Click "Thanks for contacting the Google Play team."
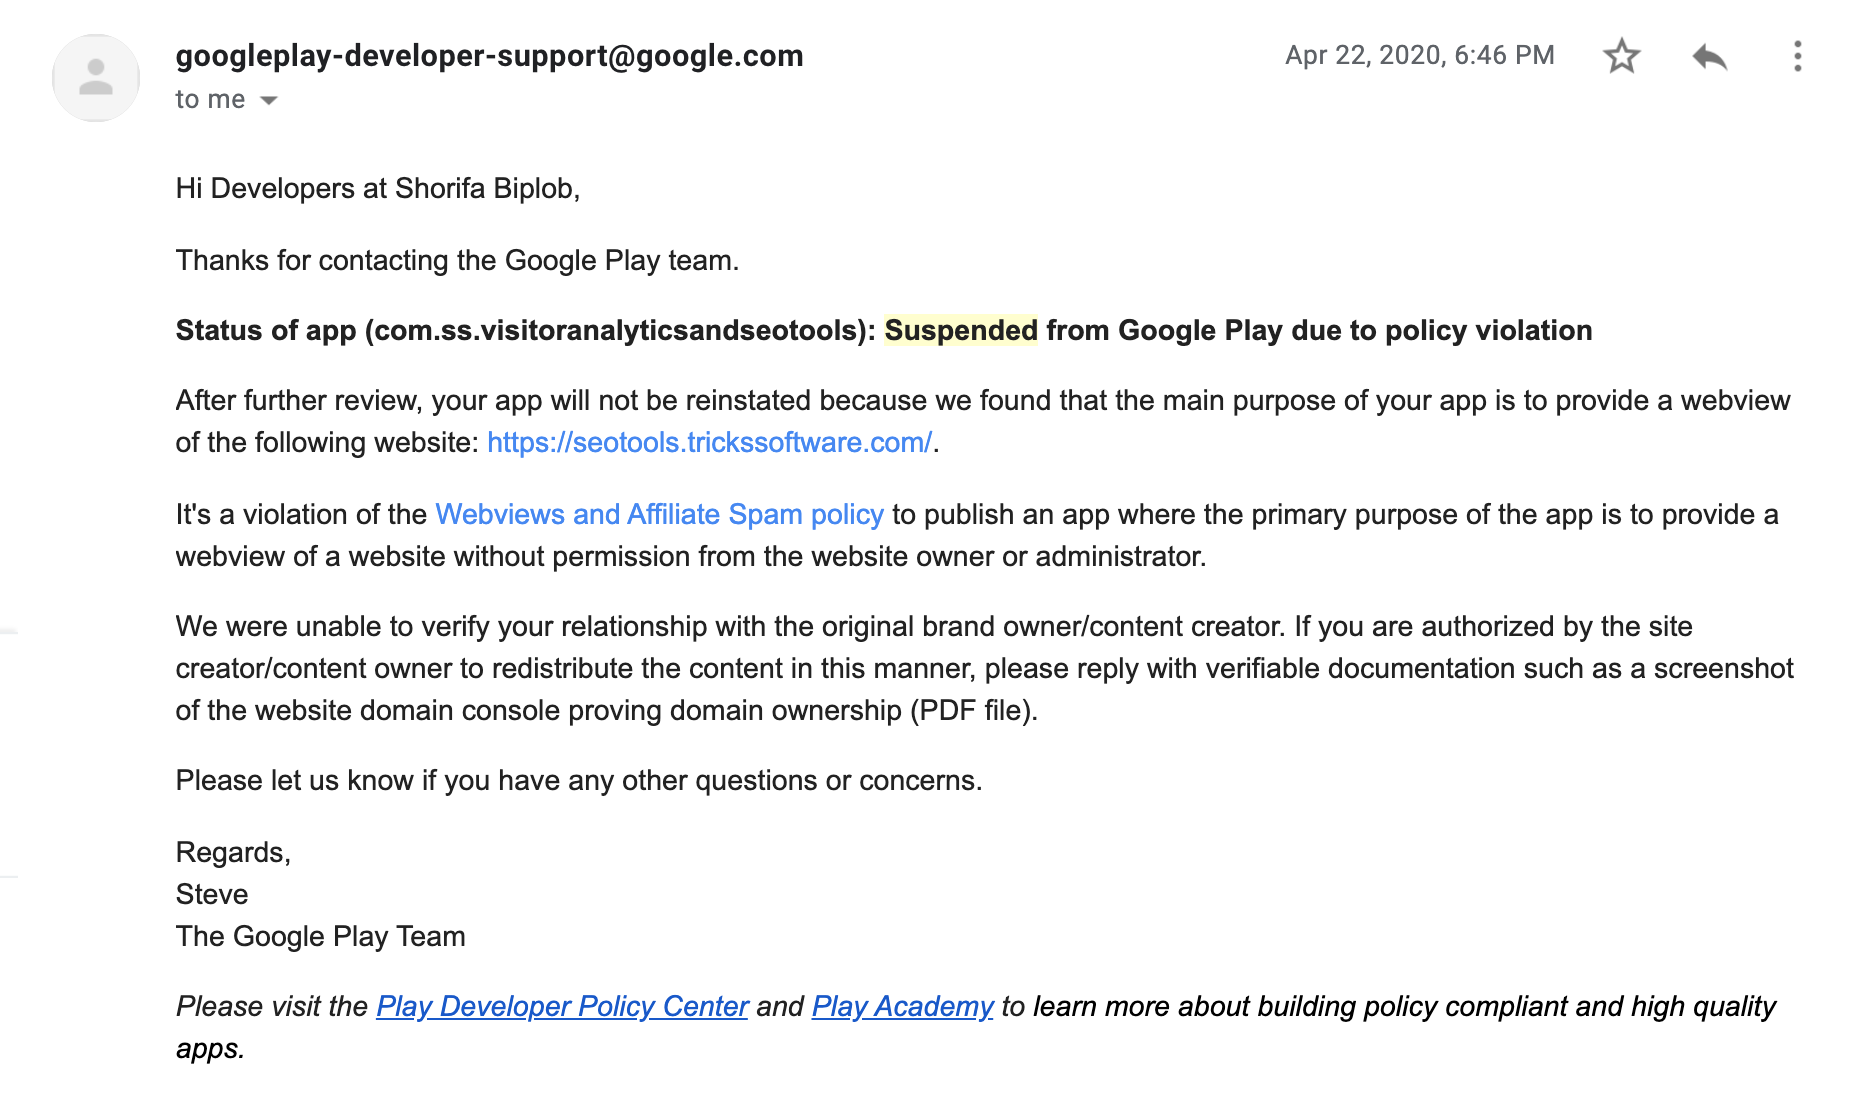This screenshot has height=1102, width=1854. [457, 260]
